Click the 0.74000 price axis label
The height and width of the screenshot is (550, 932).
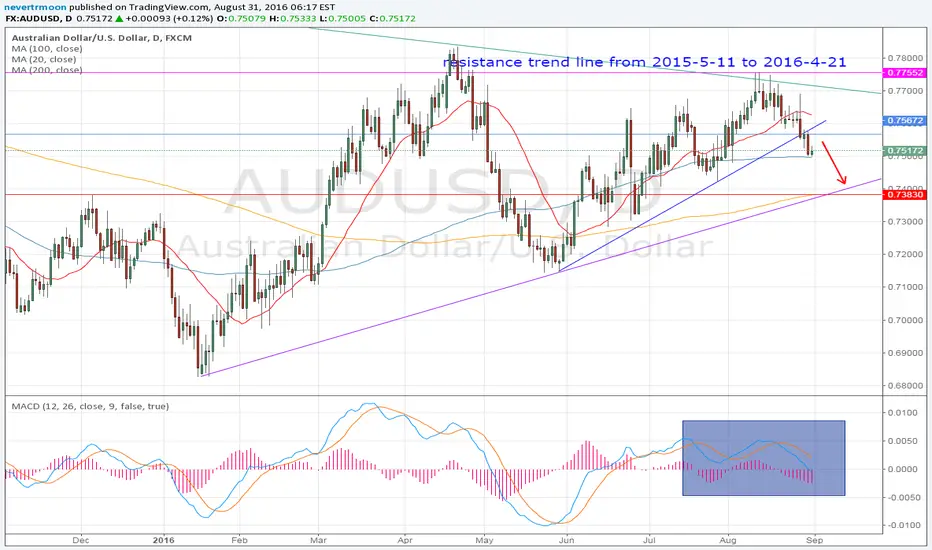[905, 187]
